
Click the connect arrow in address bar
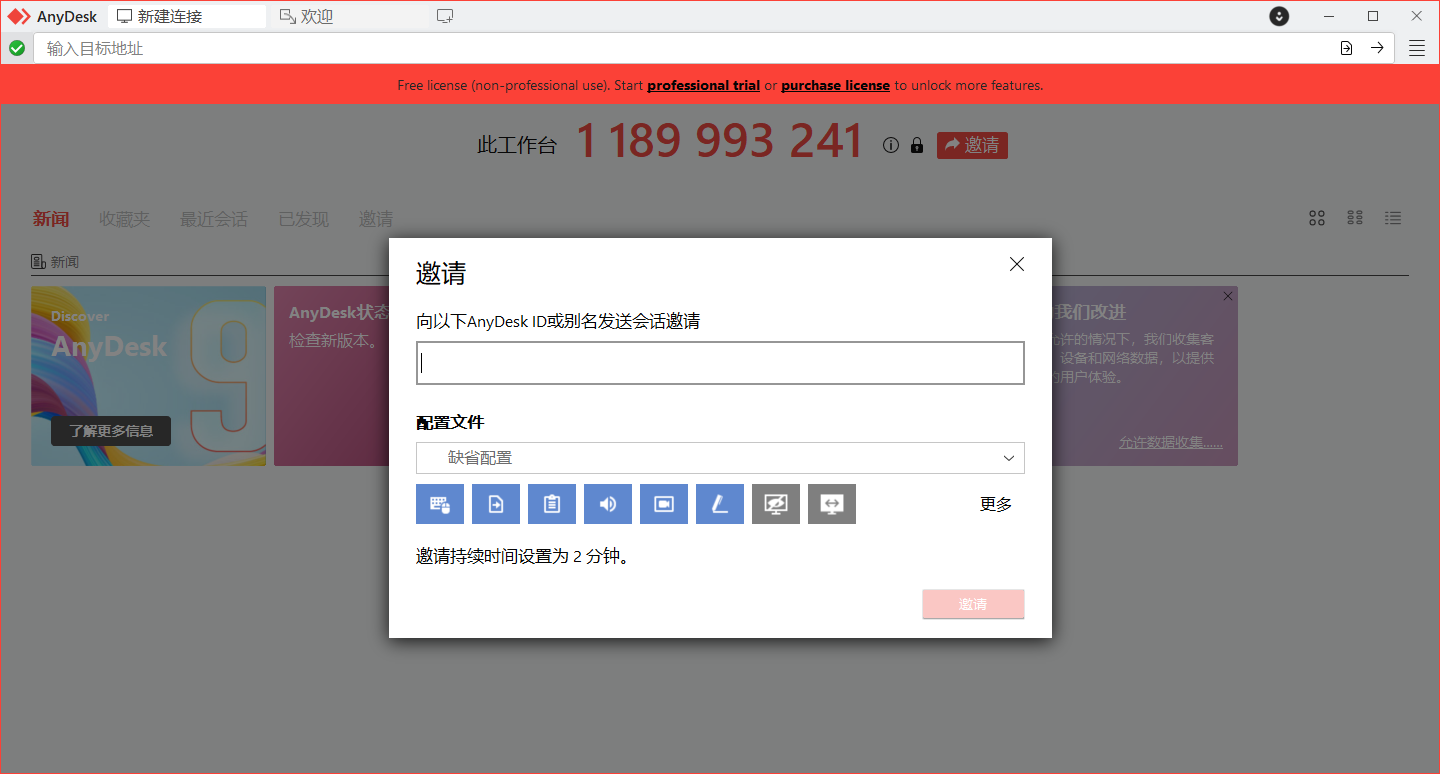click(1377, 48)
